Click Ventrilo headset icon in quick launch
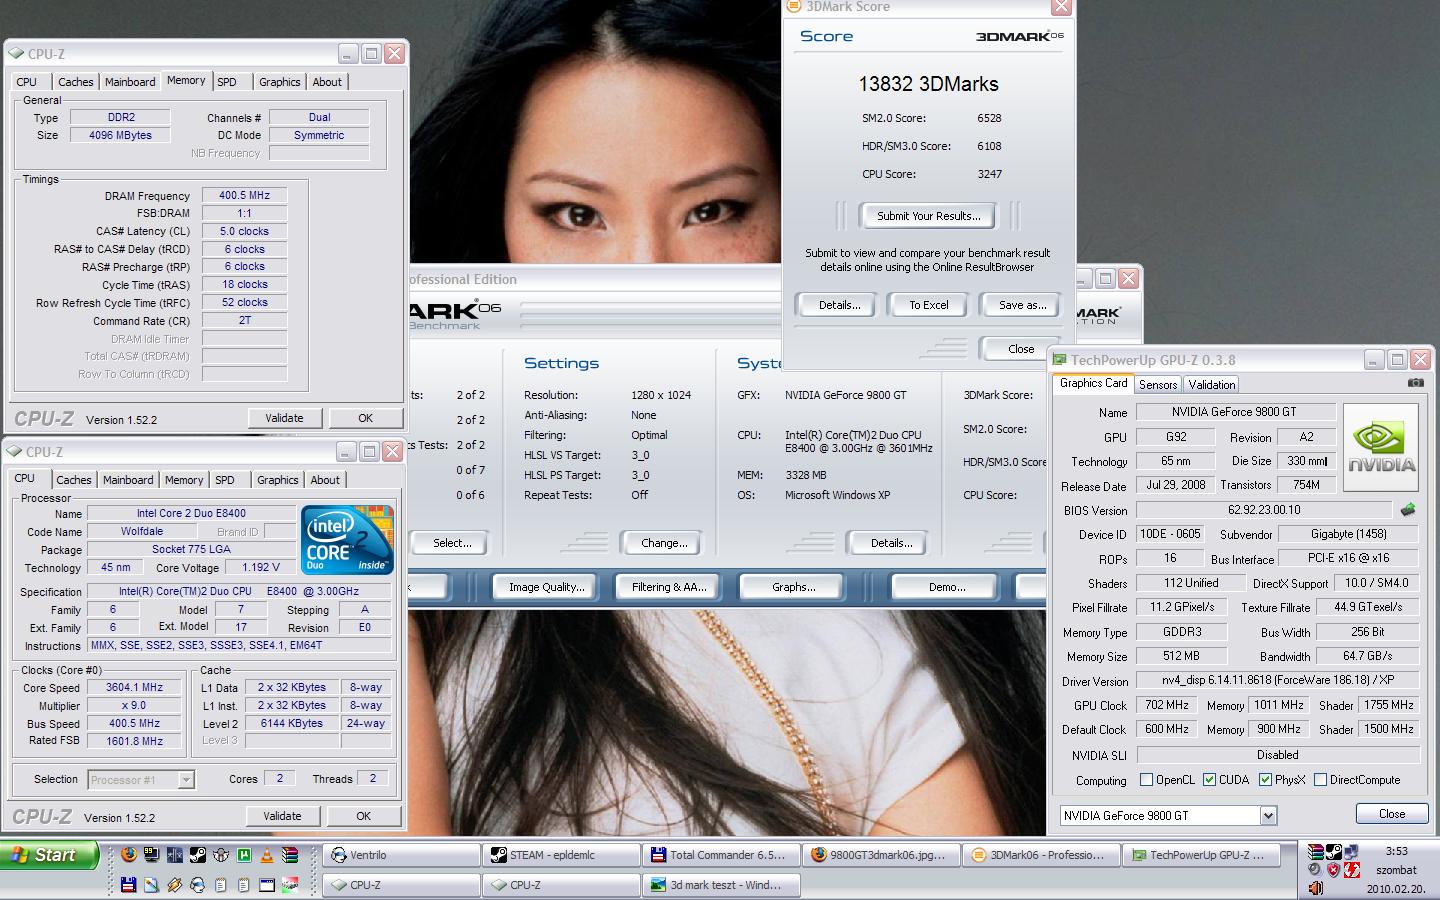 click(x=198, y=884)
